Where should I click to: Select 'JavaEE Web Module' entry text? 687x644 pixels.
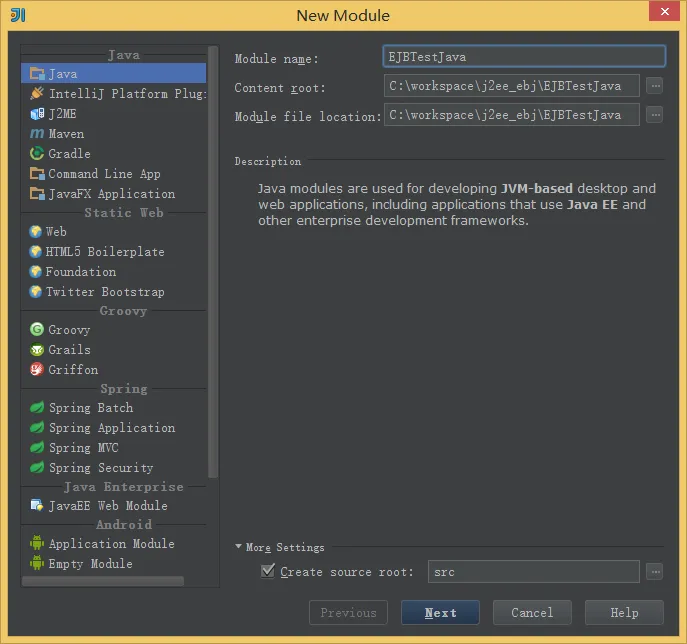pos(108,506)
